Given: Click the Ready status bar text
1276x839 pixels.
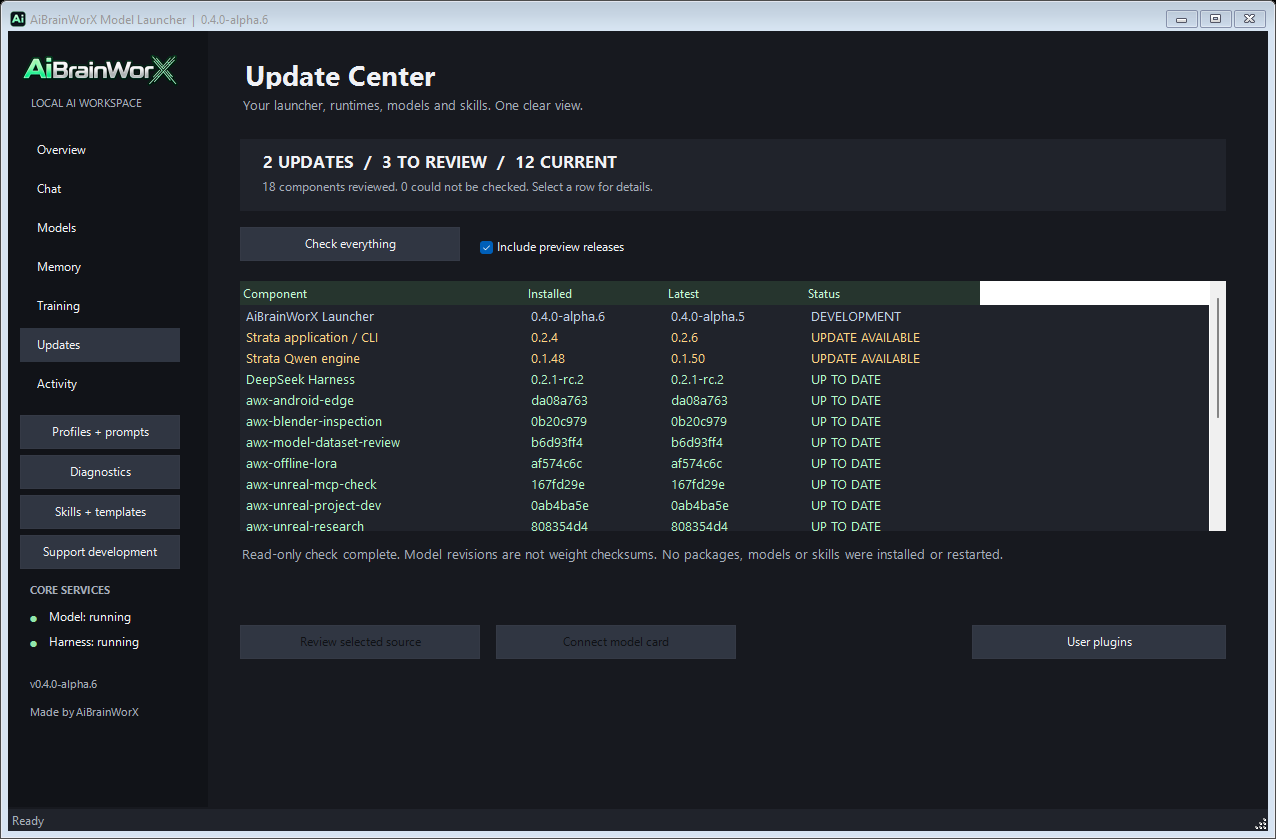Looking at the screenshot, I should click(x=28, y=821).
